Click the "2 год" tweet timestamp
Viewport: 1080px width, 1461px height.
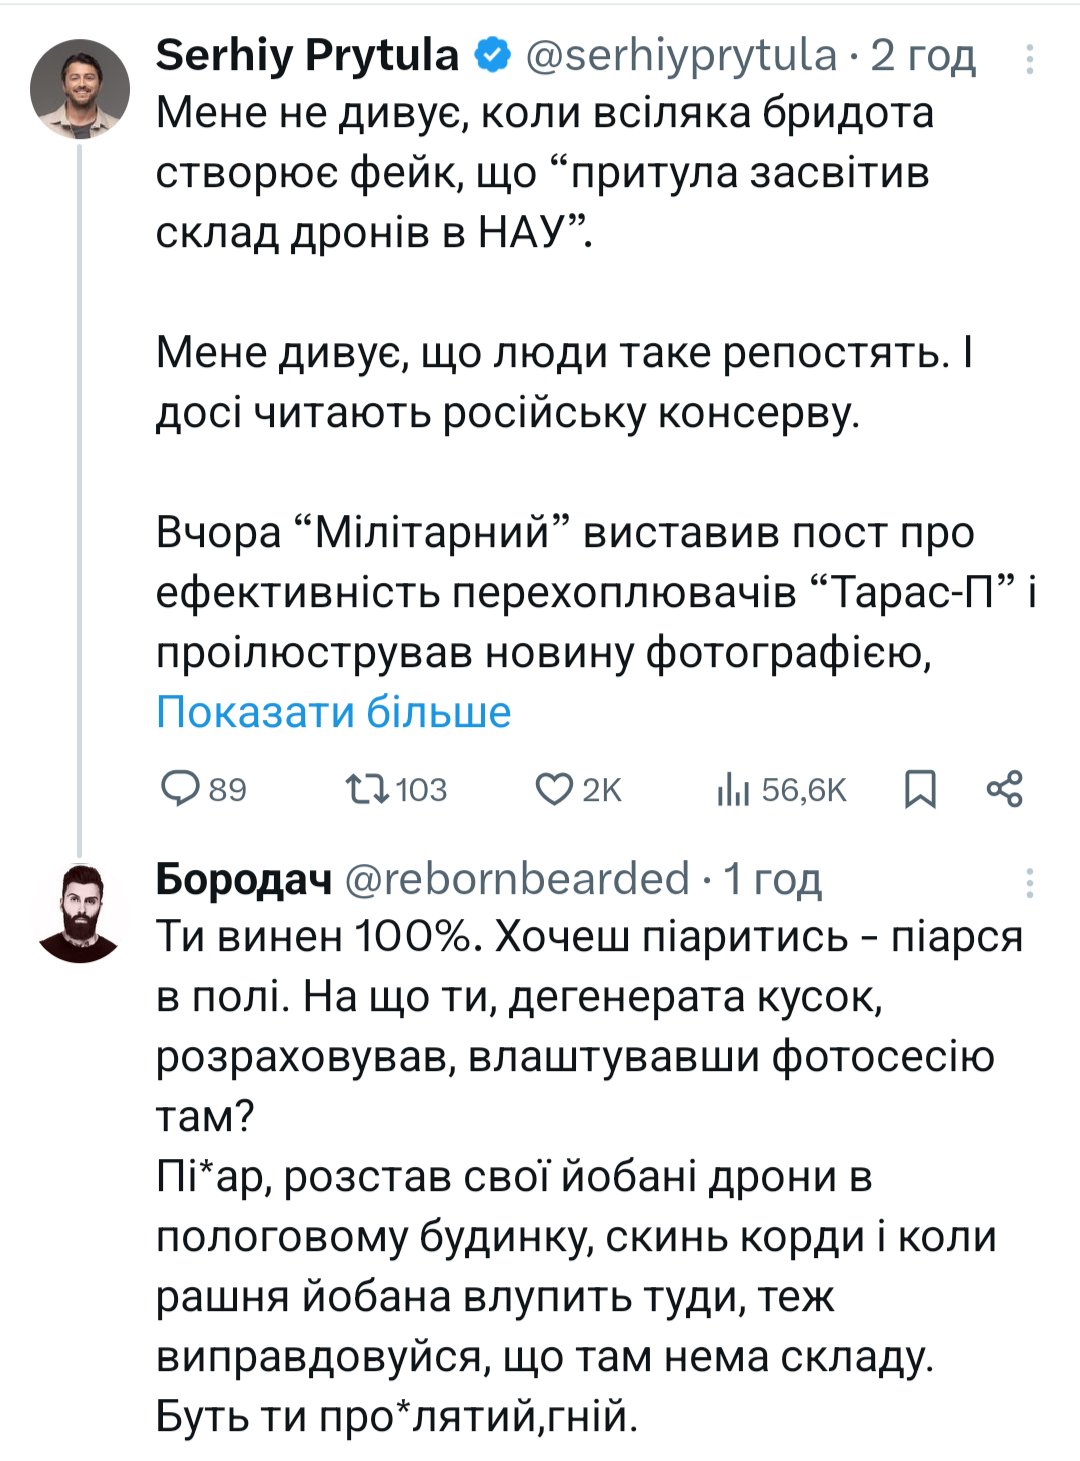[922, 56]
